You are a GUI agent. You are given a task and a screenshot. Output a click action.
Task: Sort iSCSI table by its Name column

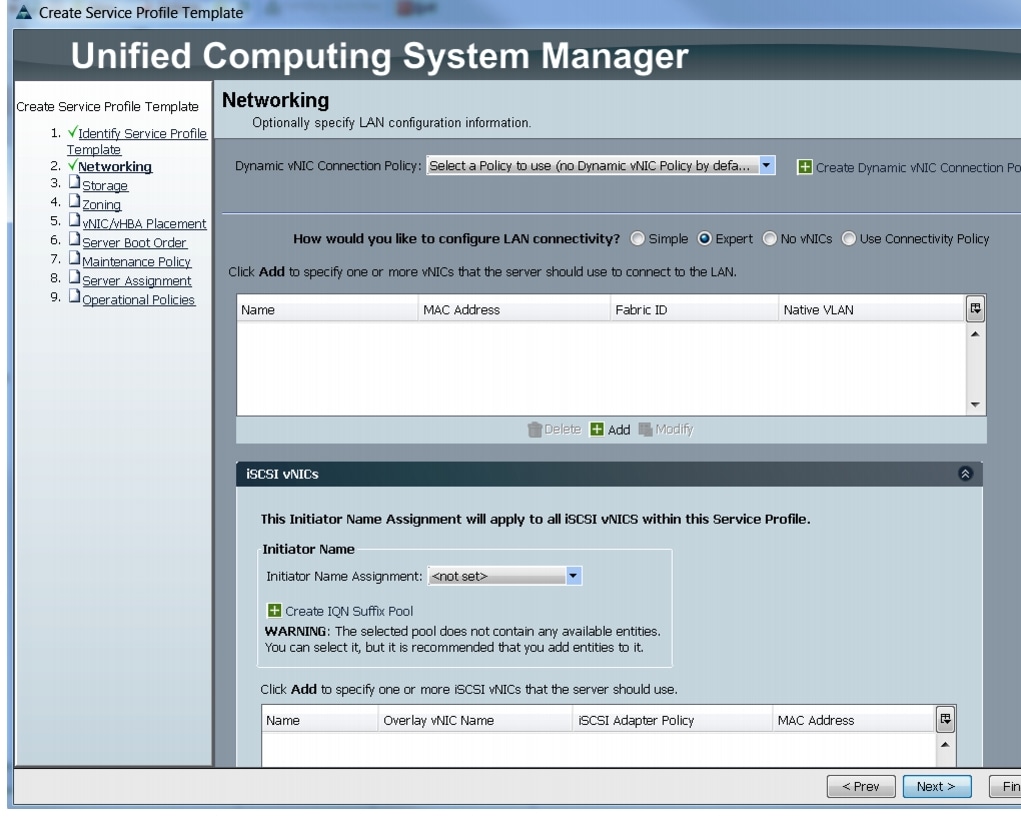[320, 720]
